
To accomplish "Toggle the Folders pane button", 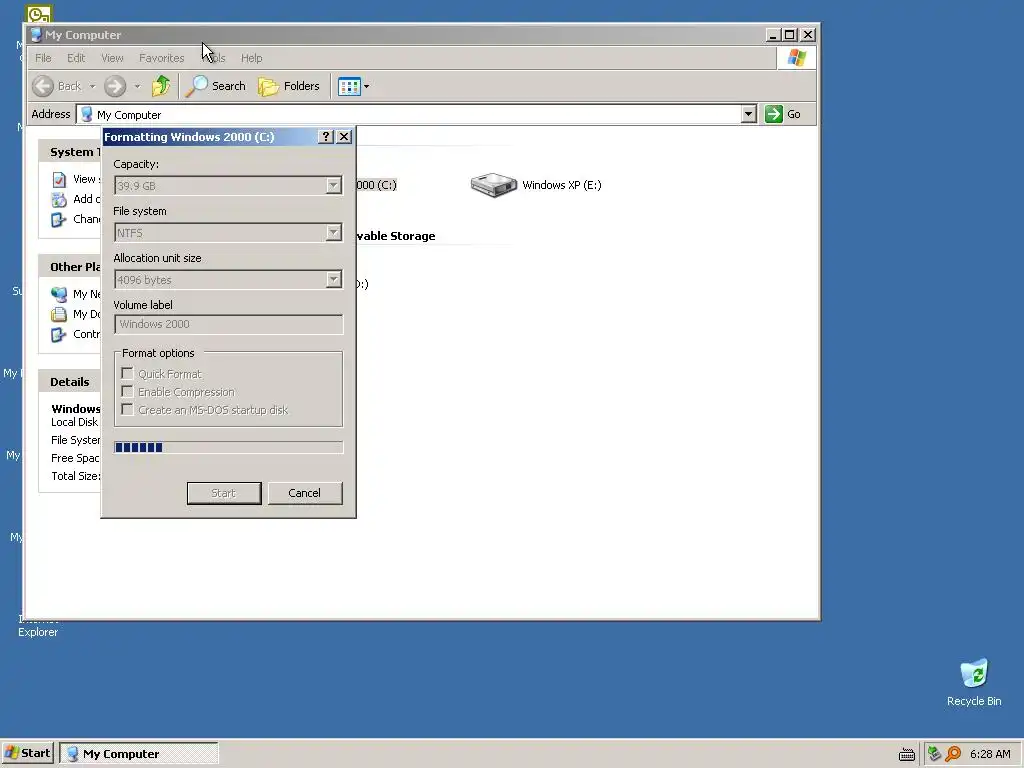I will point(289,86).
